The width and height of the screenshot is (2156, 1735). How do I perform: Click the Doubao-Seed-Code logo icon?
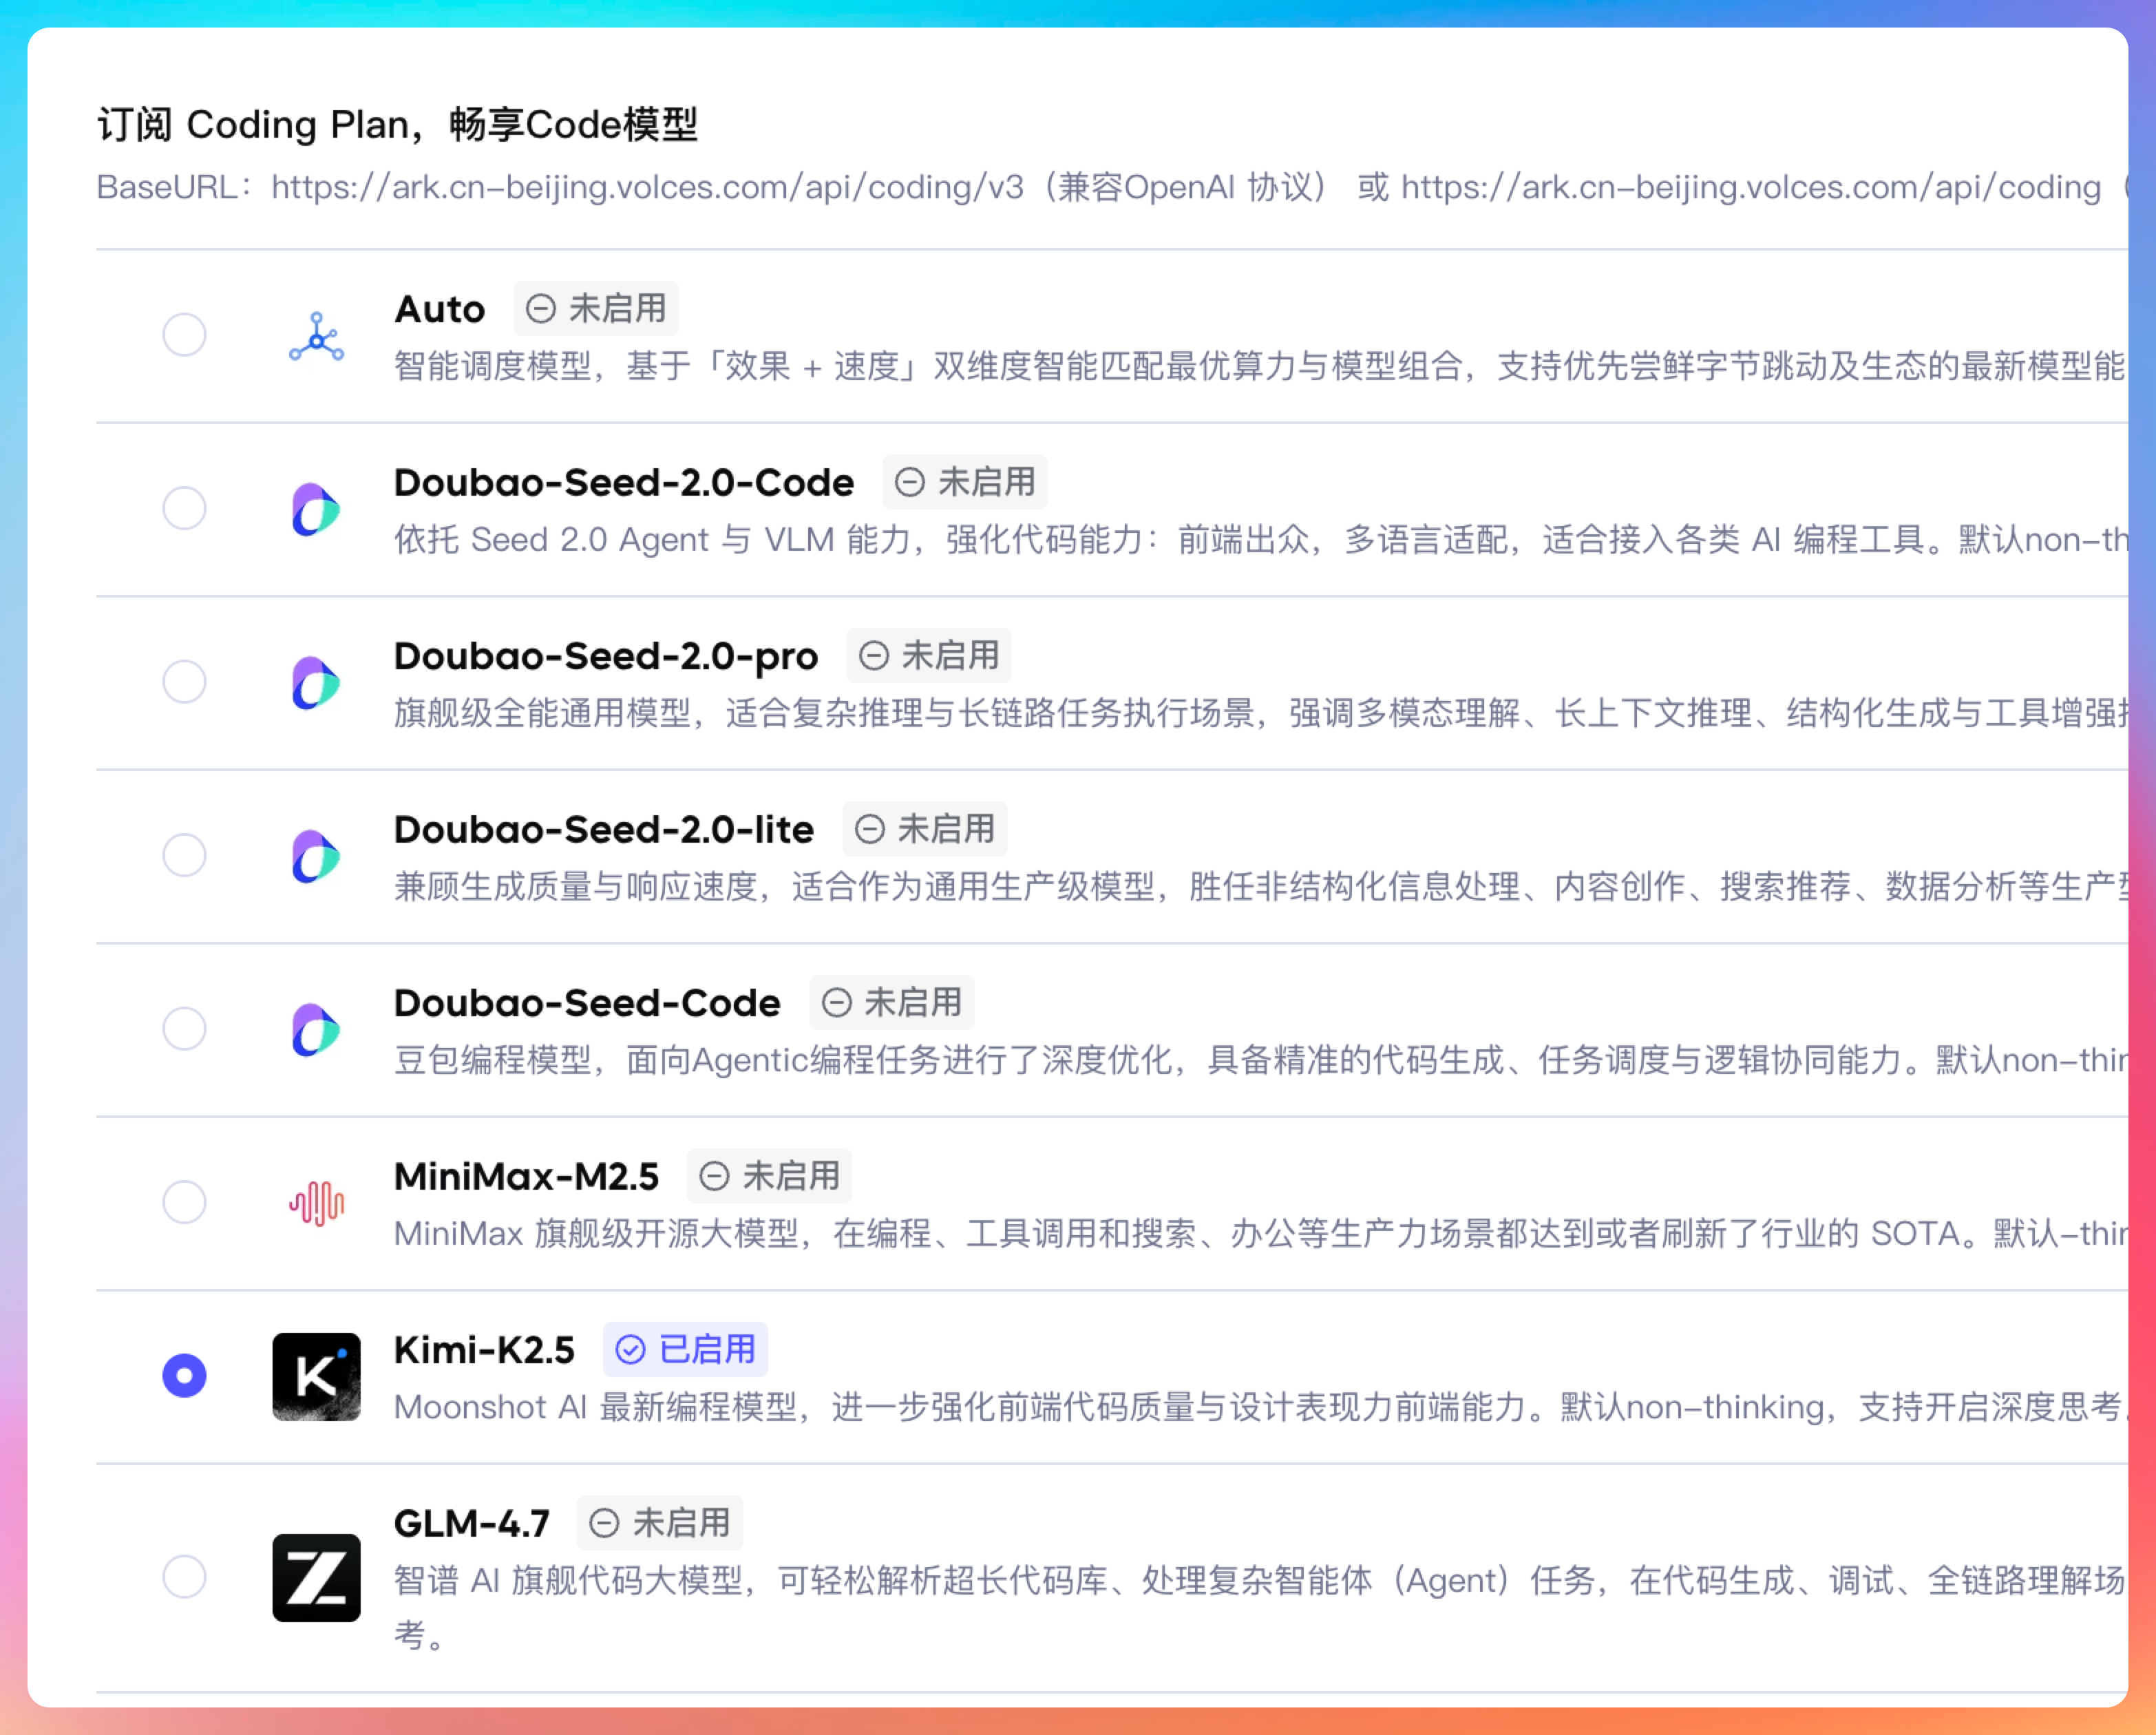[316, 1030]
